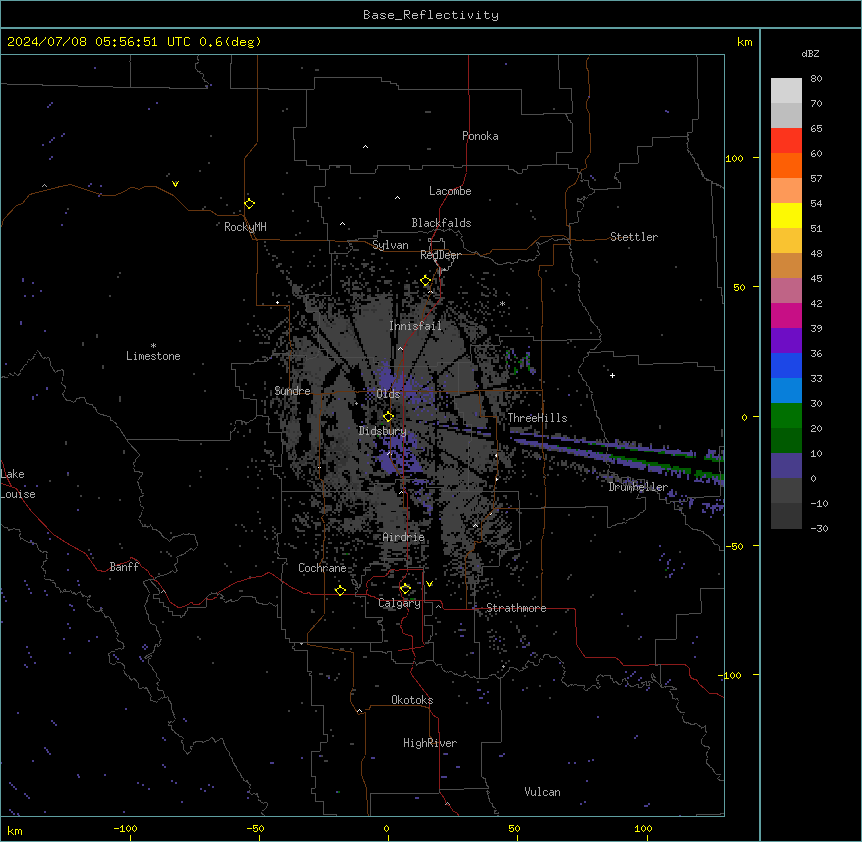The image size is (862, 842).
Task: Click the Strathmore city label
Action: (516, 608)
